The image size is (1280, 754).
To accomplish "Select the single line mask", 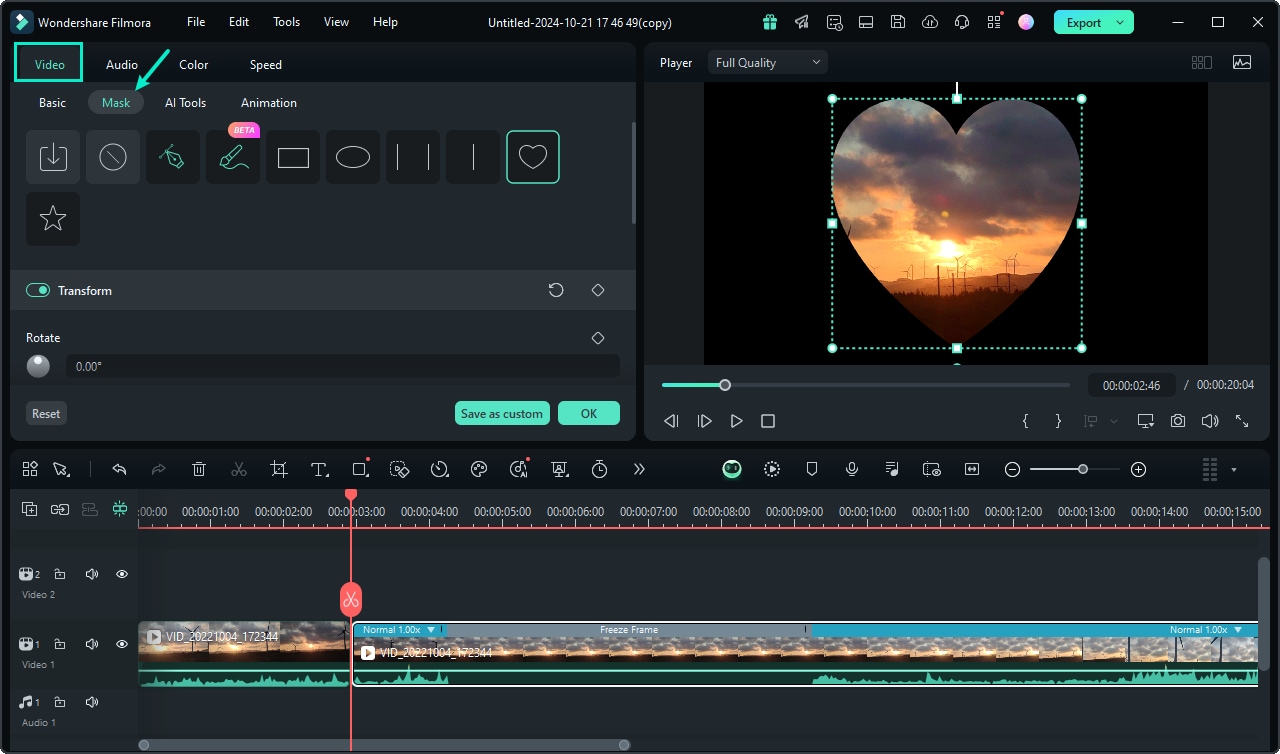I will 473,157.
